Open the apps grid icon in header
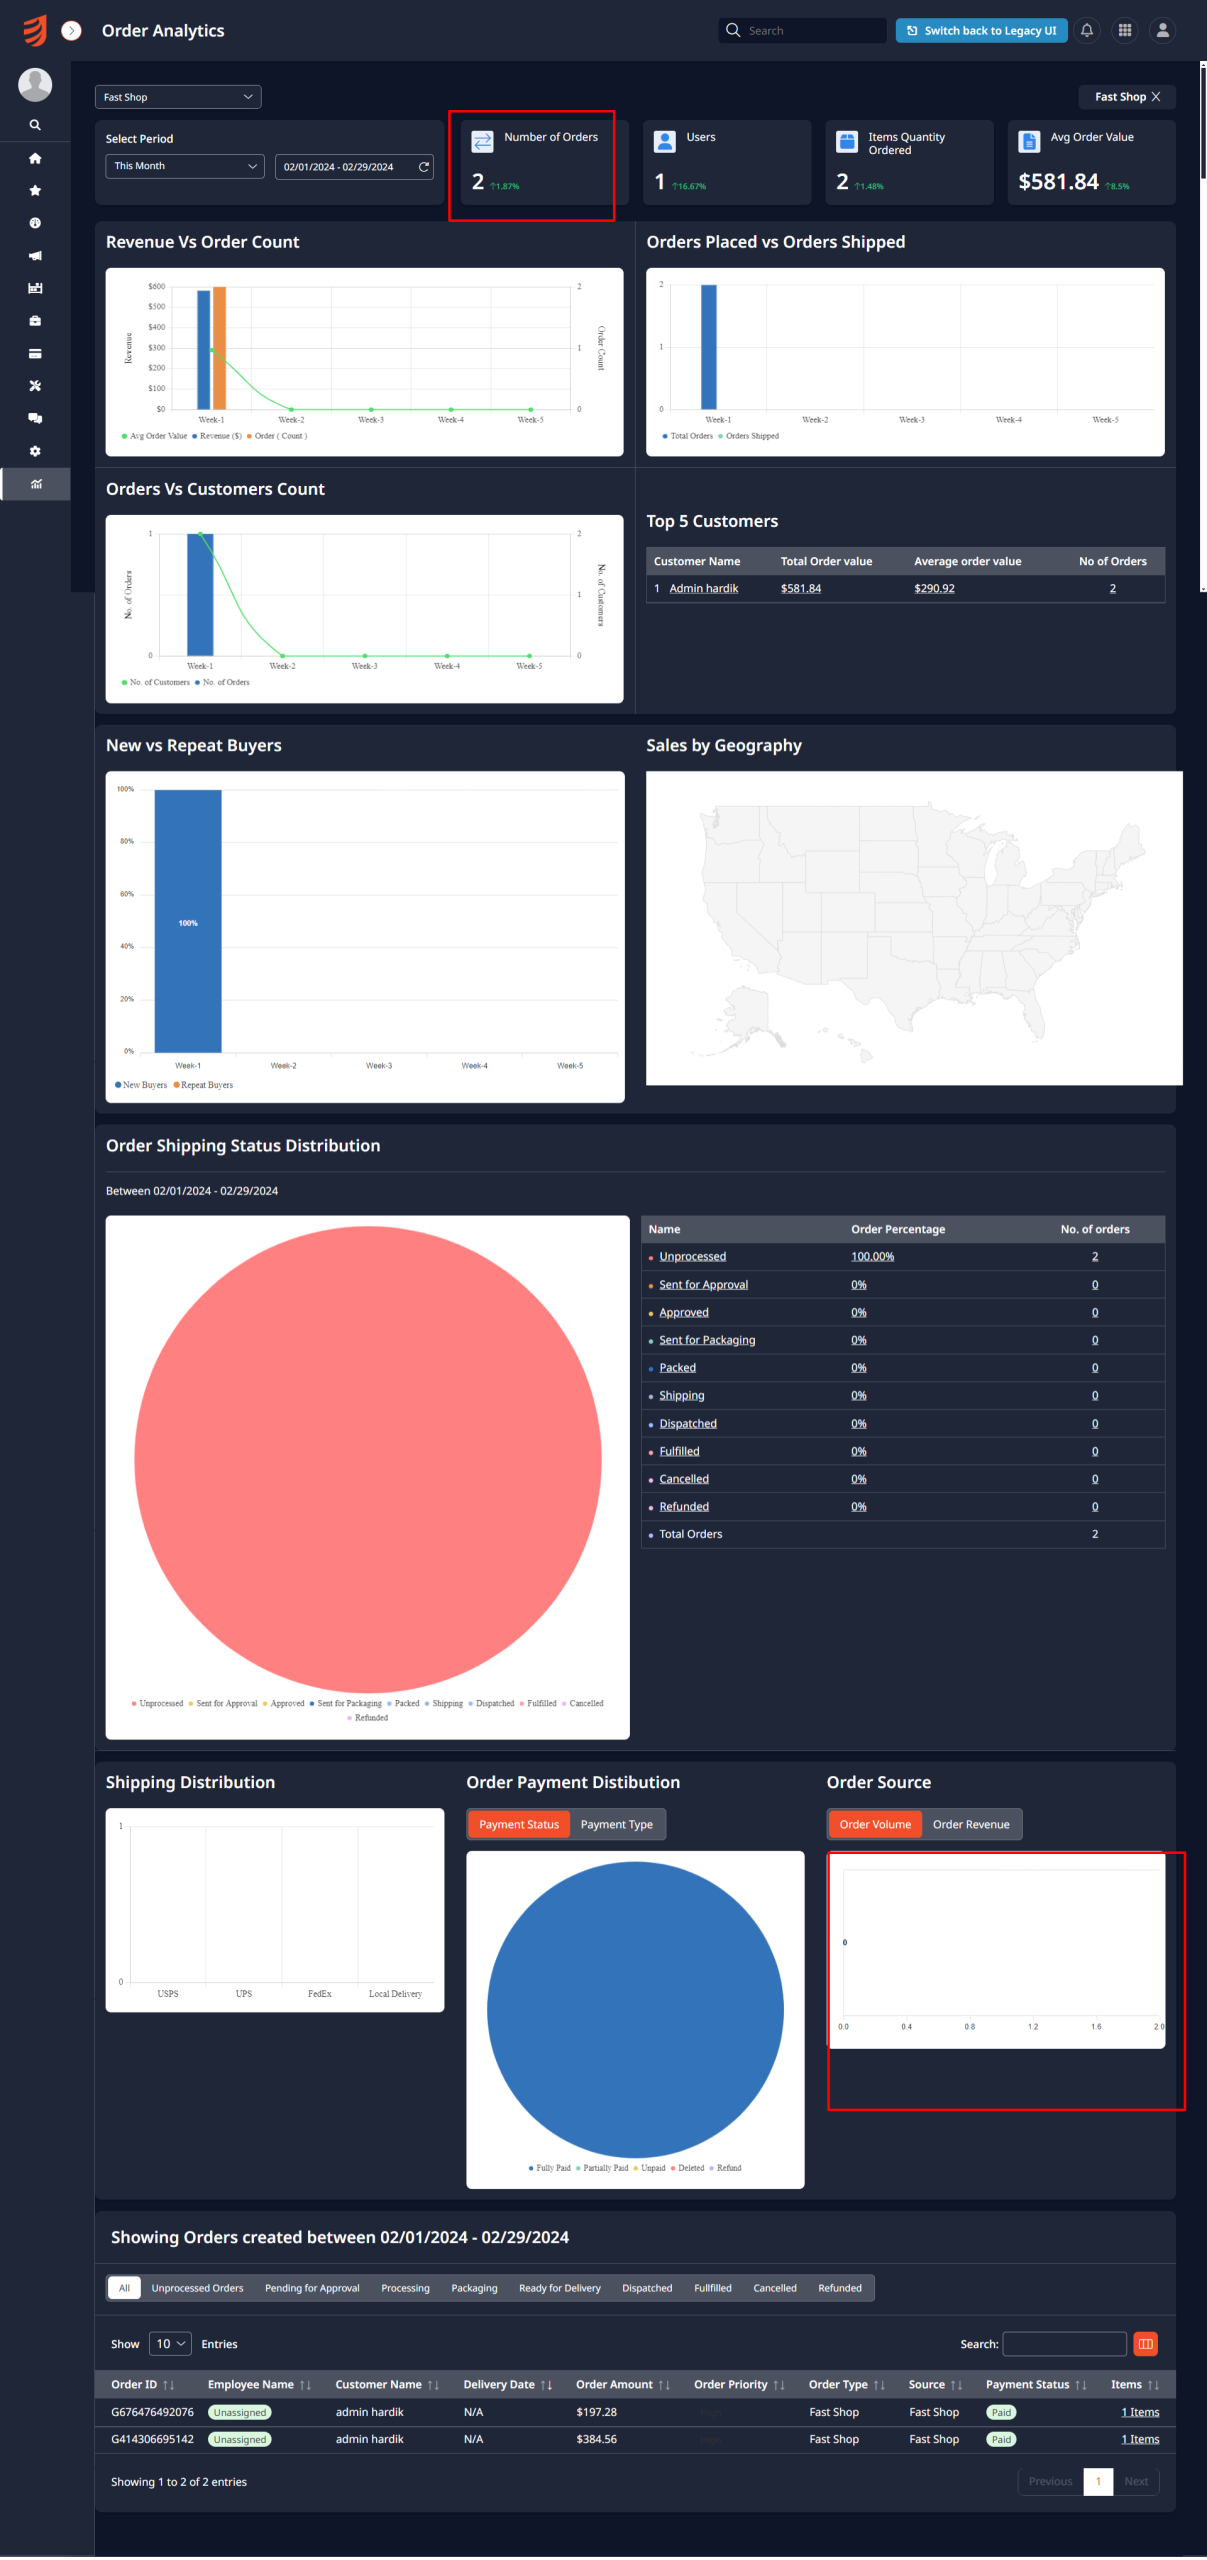Image resolution: width=1207 pixels, height=2560 pixels. coord(1125,31)
